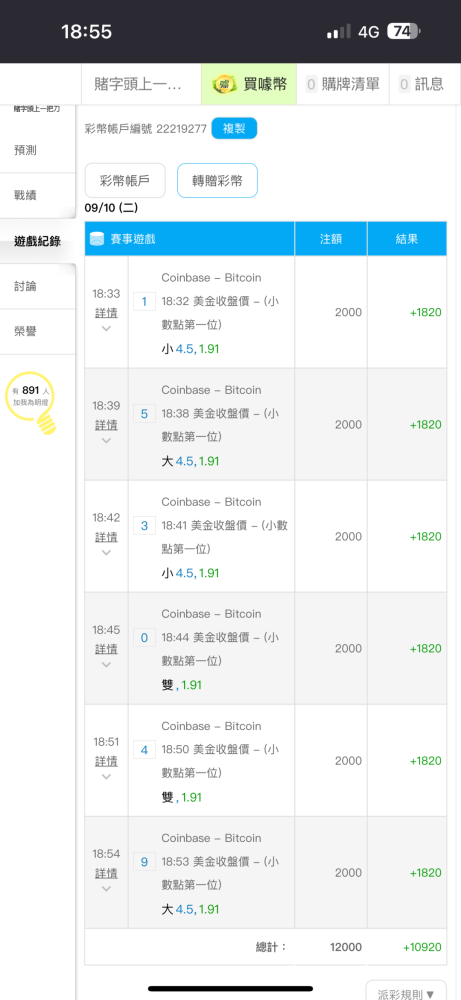The height and width of the screenshot is (1000, 461).
Task: Click the result number 0 box
Action: (144, 638)
